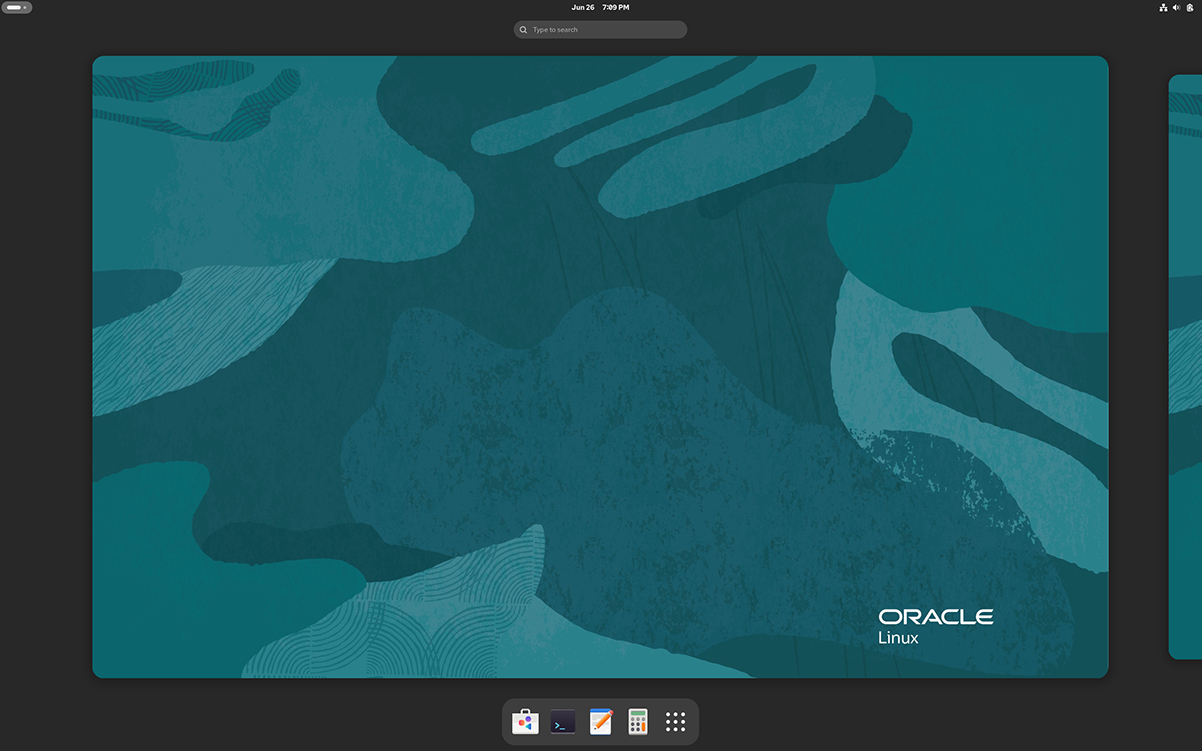The image size is (1202, 751).
Task: Show all applications with grid icon
Action: (x=675, y=721)
